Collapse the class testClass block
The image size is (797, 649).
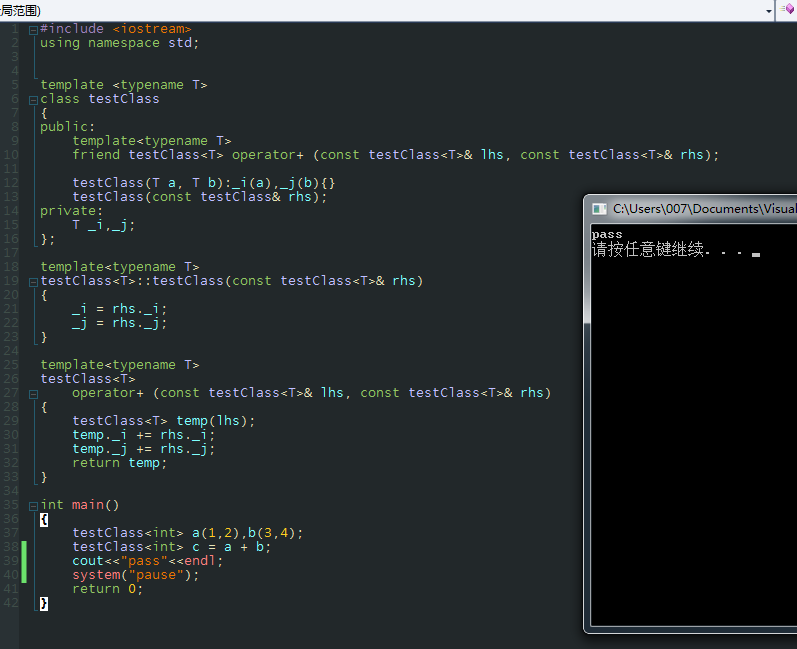click(x=33, y=100)
